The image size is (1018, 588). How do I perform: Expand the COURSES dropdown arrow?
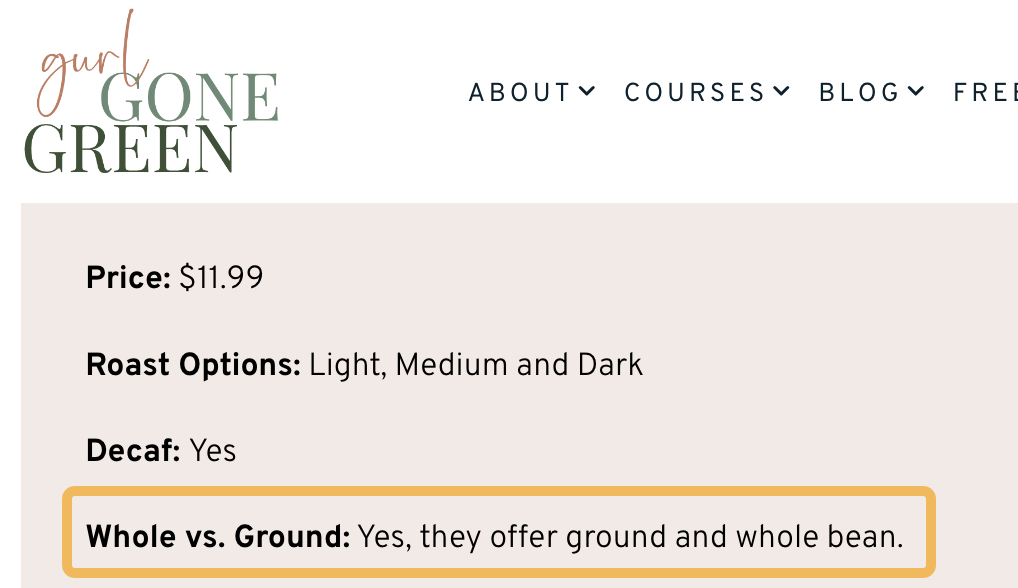pyautogui.click(x=781, y=92)
